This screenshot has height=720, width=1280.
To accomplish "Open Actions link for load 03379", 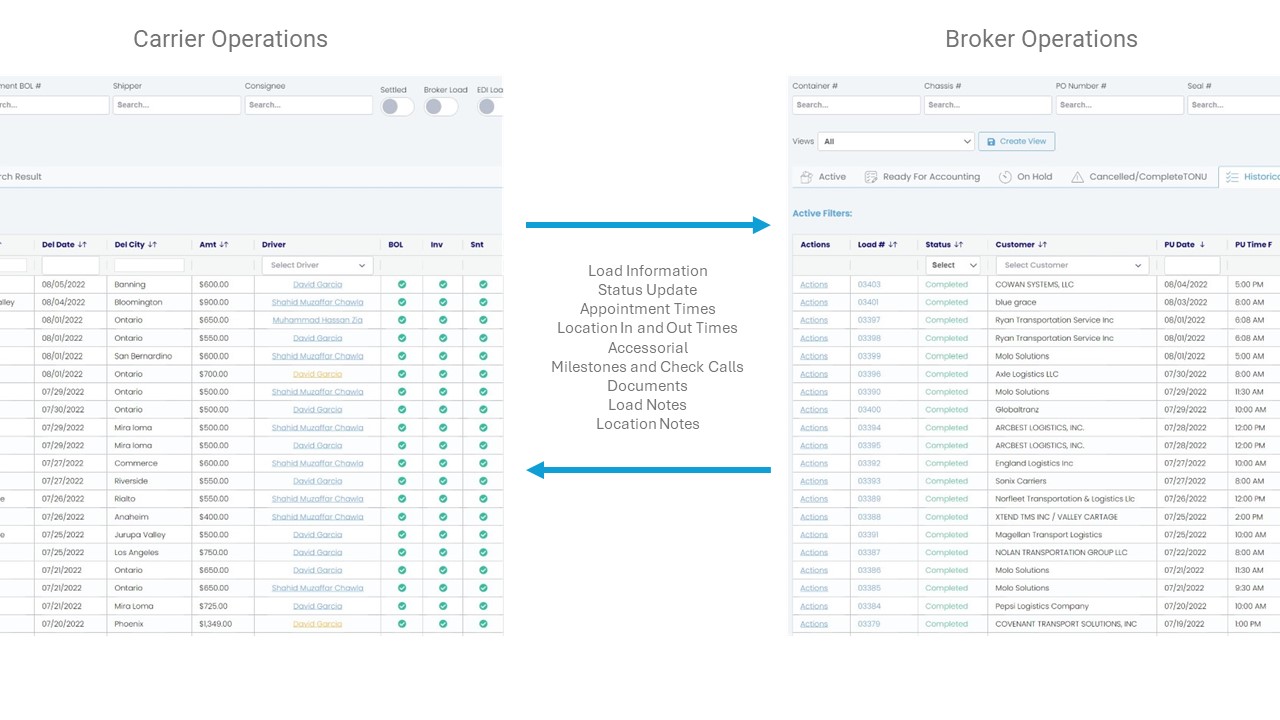I will pyautogui.click(x=814, y=624).
